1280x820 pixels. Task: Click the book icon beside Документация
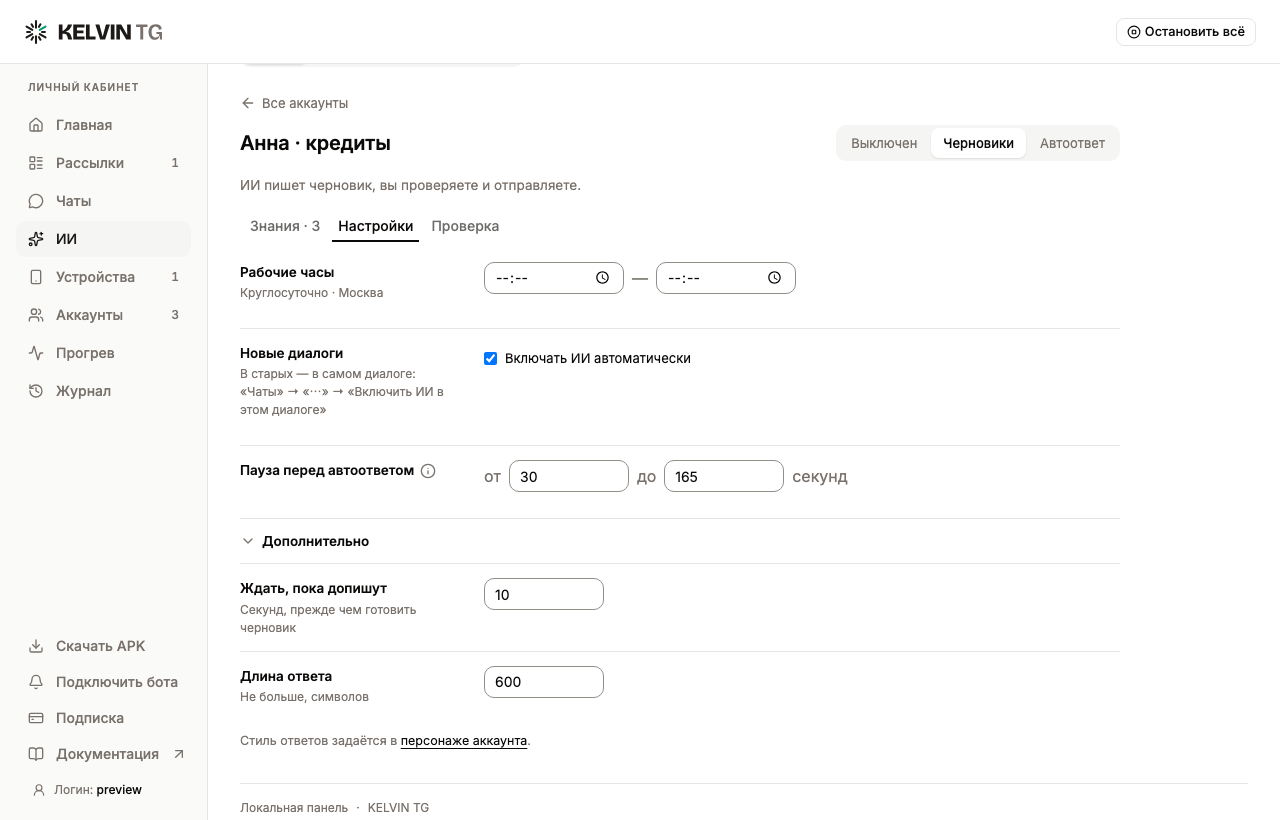point(36,754)
